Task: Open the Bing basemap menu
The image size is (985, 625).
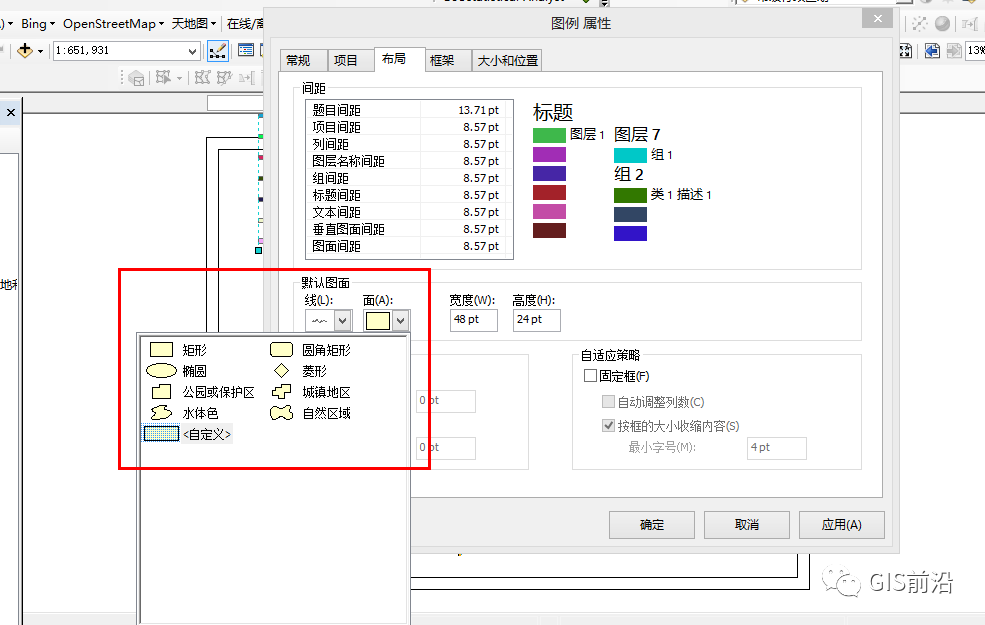Action: click(38, 24)
